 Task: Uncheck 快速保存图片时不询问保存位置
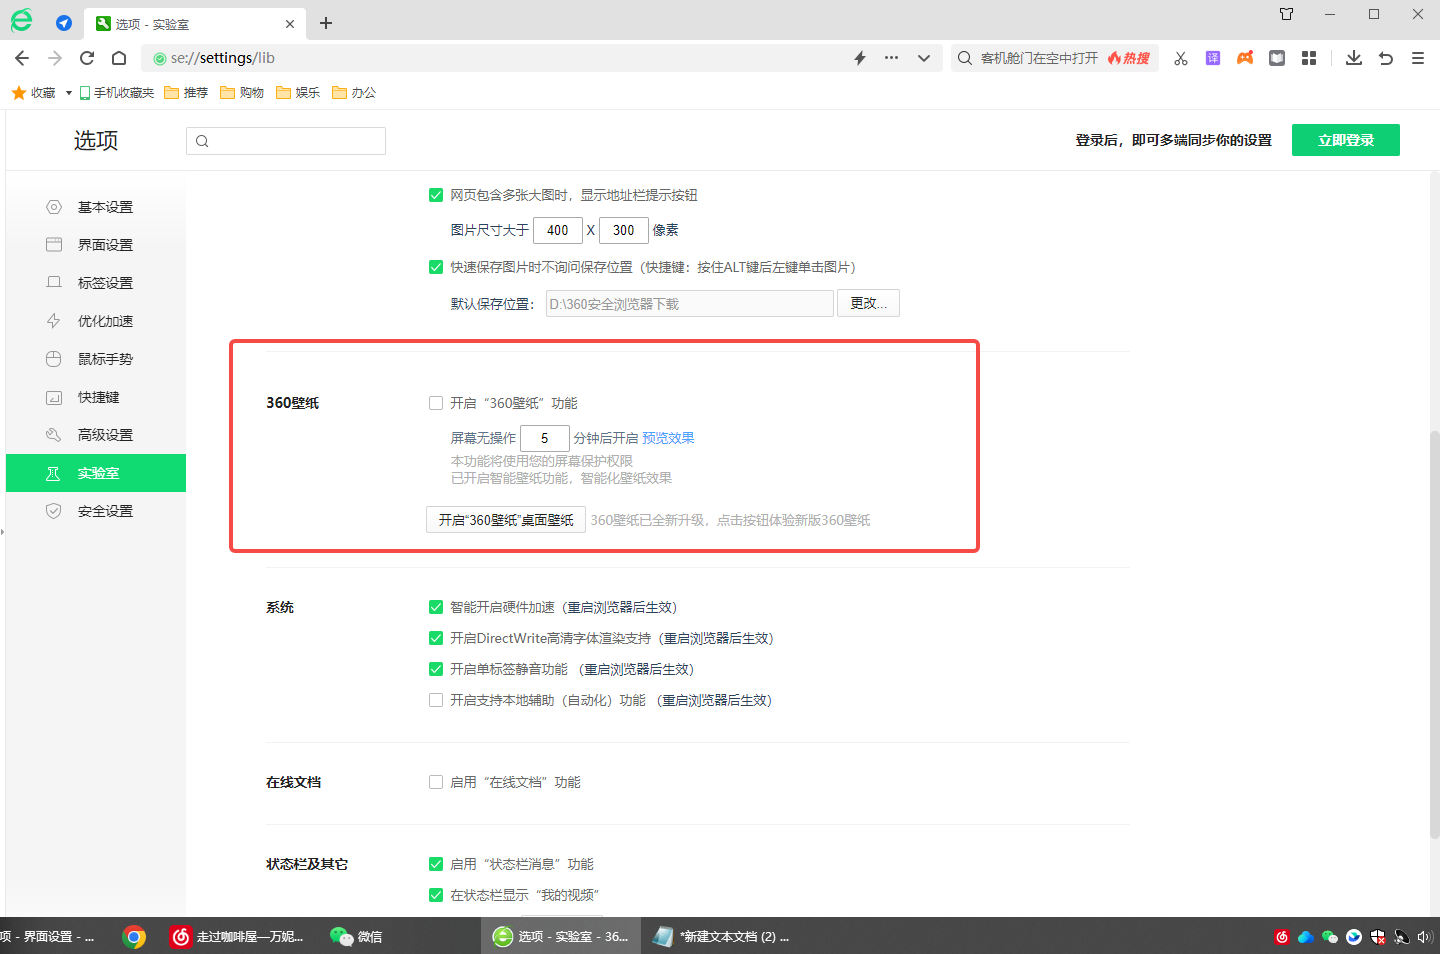pyautogui.click(x=436, y=267)
